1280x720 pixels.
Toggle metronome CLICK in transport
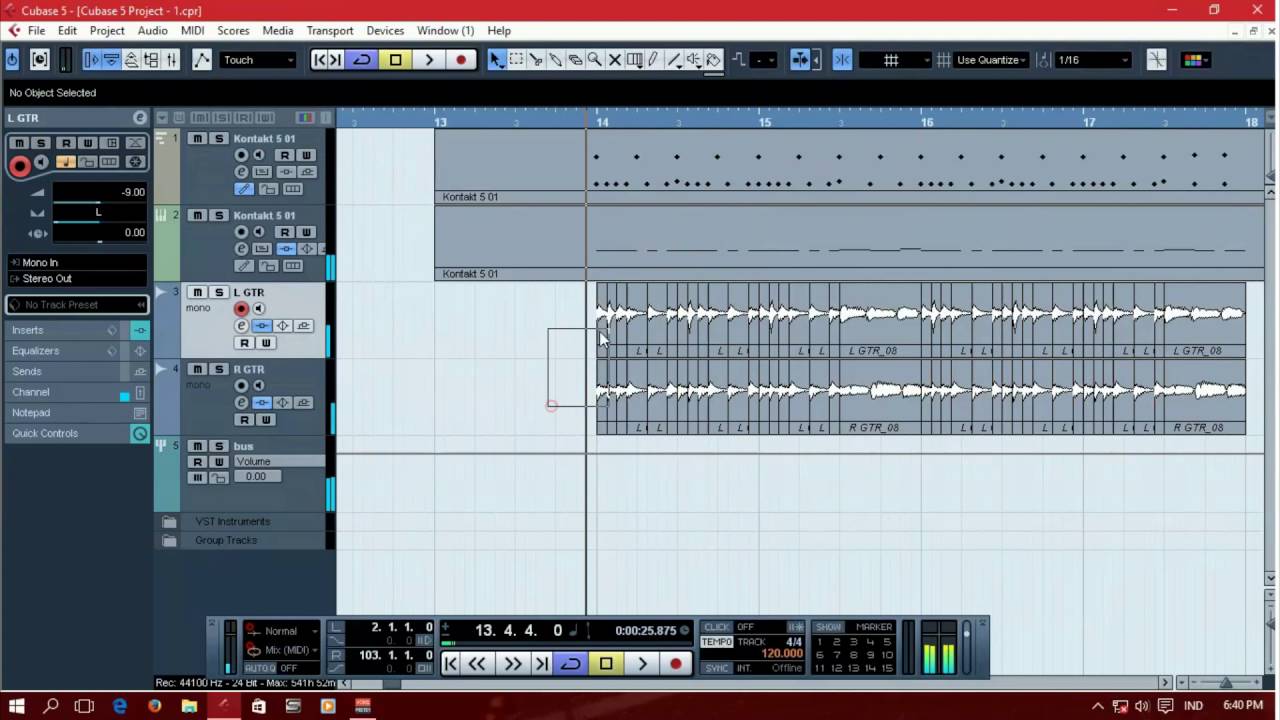(x=717, y=627)
